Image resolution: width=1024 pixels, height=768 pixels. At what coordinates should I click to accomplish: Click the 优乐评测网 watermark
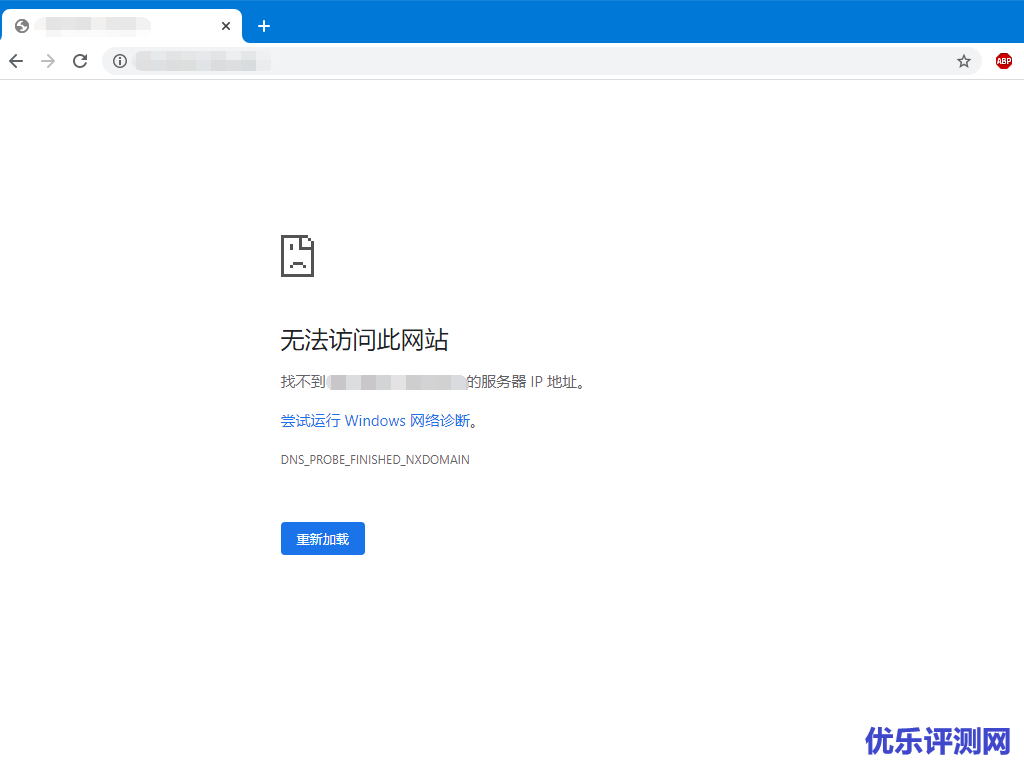click(x=938, y=741)
